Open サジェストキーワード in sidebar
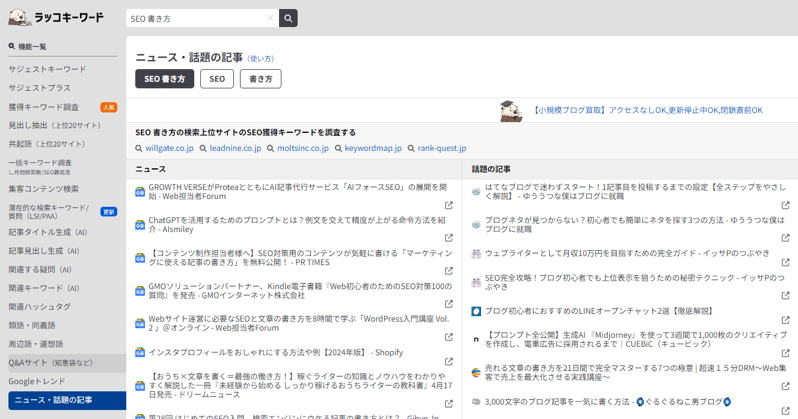 pos(47,69)
